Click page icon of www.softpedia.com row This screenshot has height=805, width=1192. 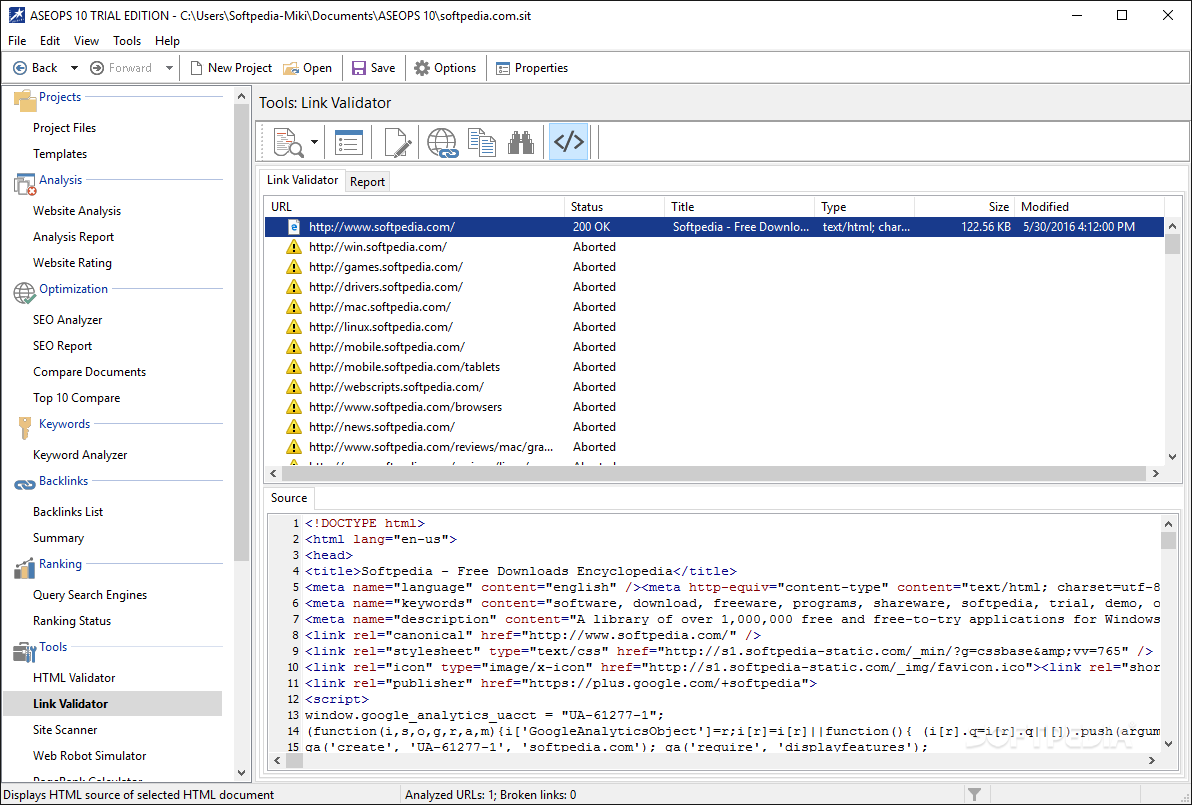click(293, 227)
